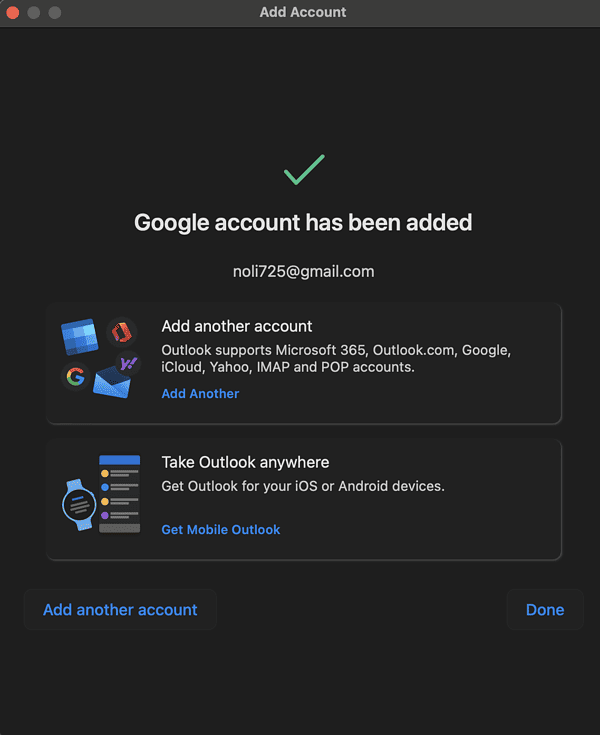The image size is (600, 735).
Task: Click the blue Outlook calendar grid icon
Action: pos(79,339)
